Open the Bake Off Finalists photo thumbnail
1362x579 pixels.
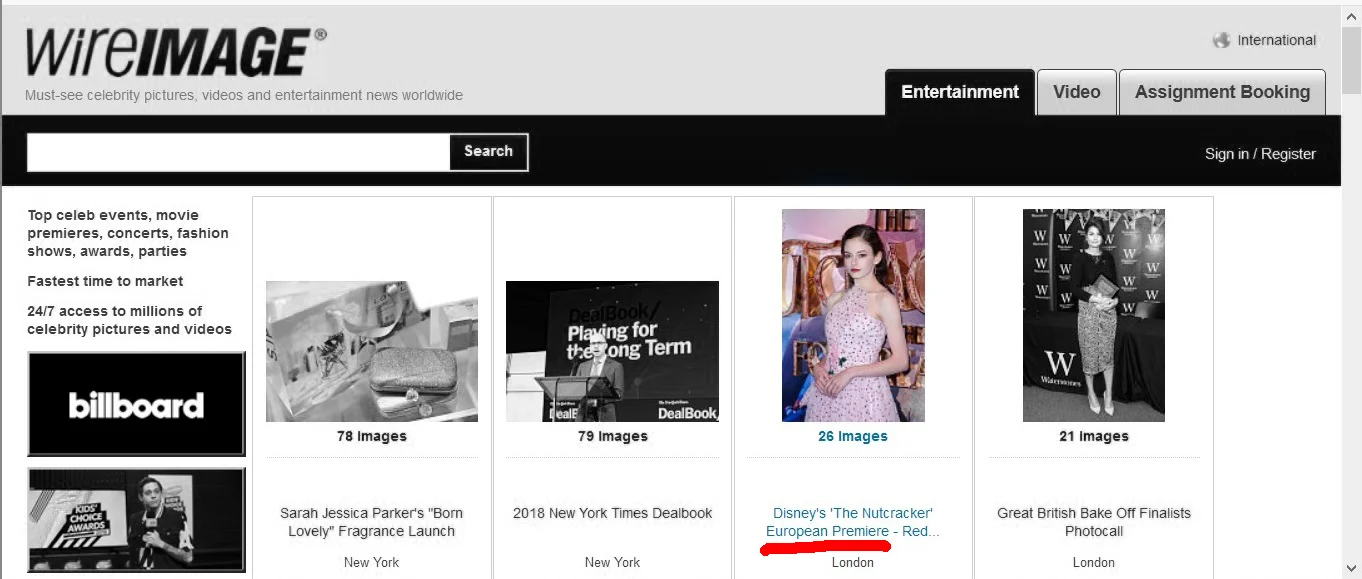(1094, 315)
